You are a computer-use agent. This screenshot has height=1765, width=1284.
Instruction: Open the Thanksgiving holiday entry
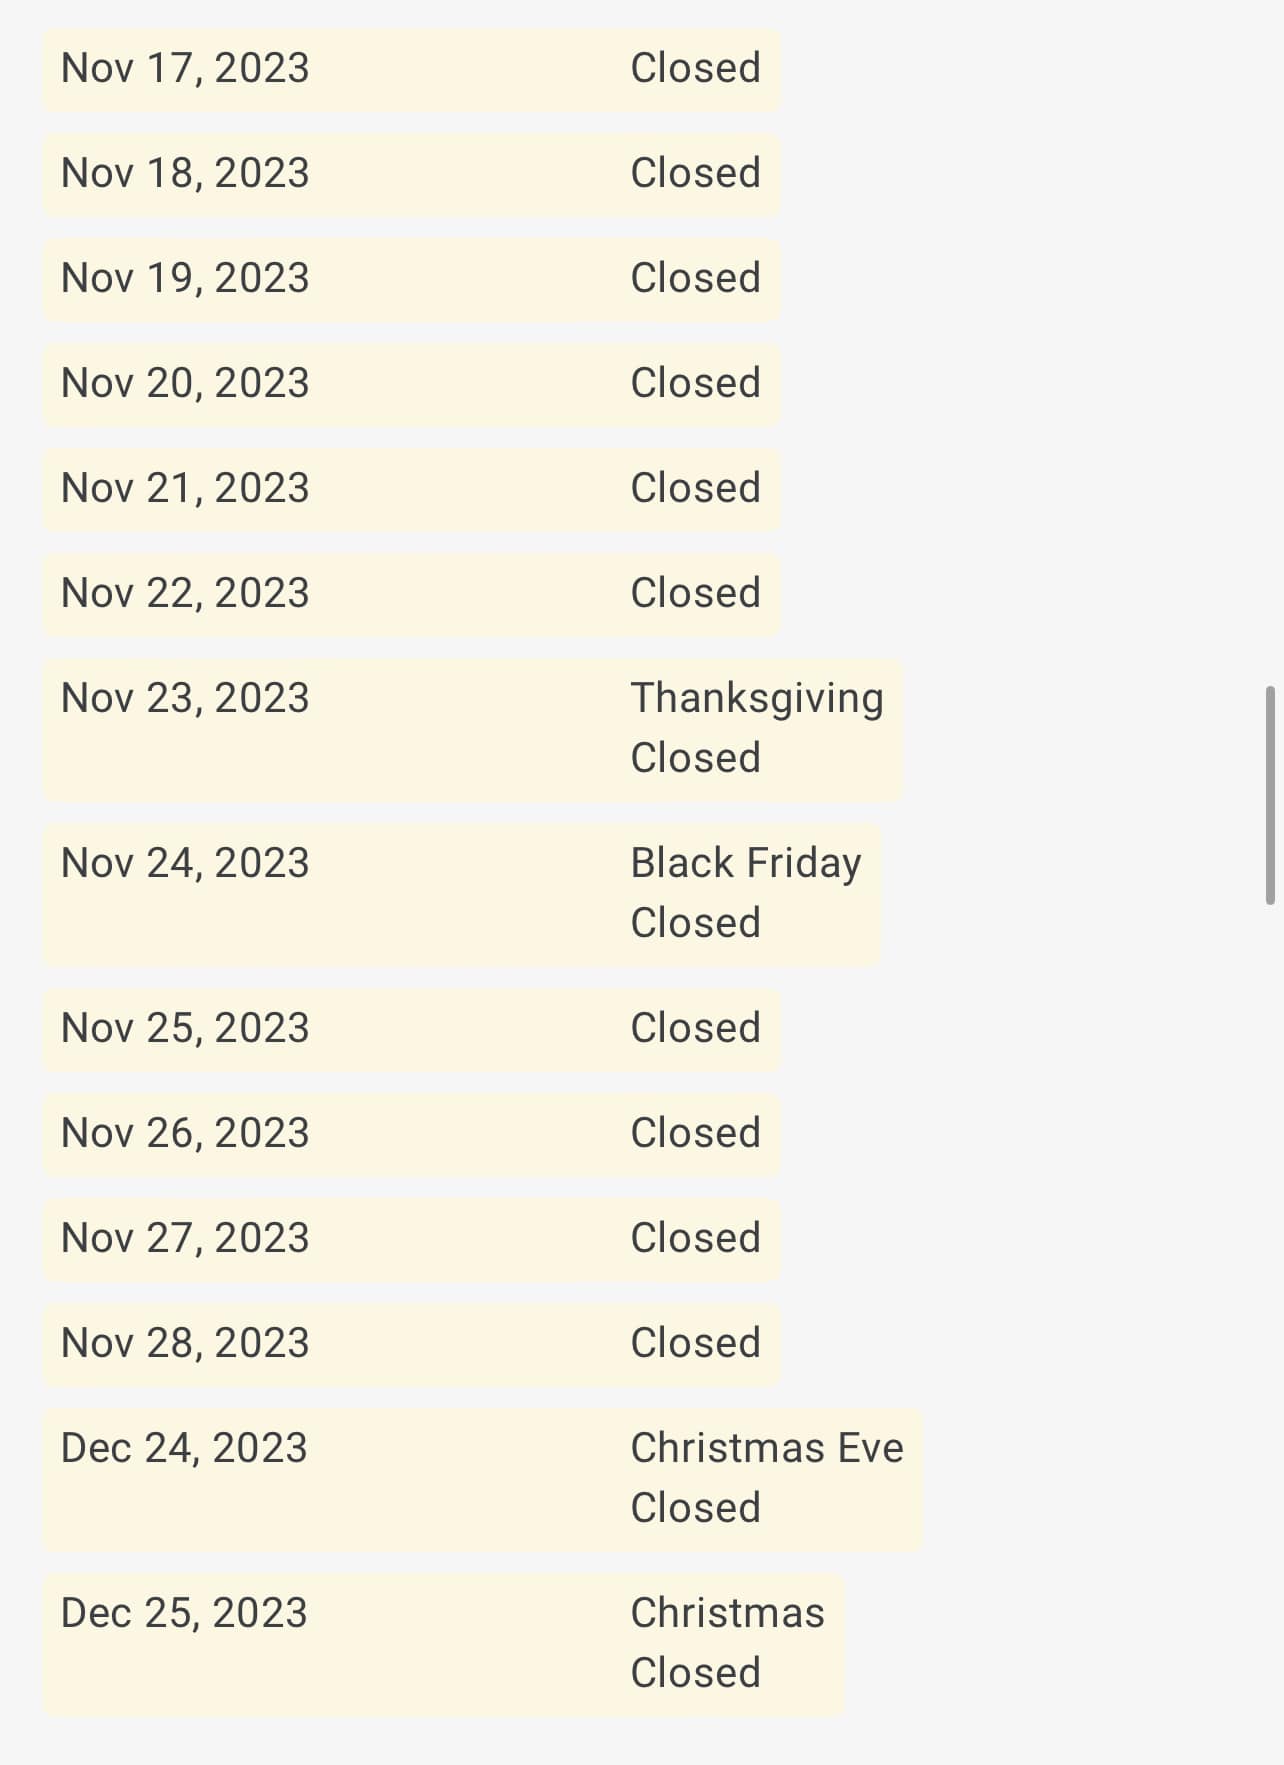tap(757, 698)
